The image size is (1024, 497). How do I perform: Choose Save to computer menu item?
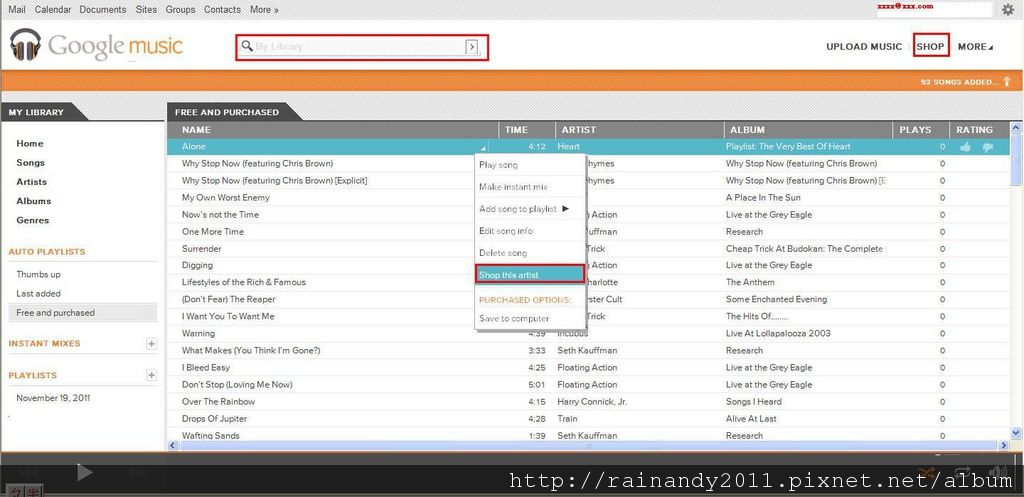pyautogui.click(x=530, y=319)
